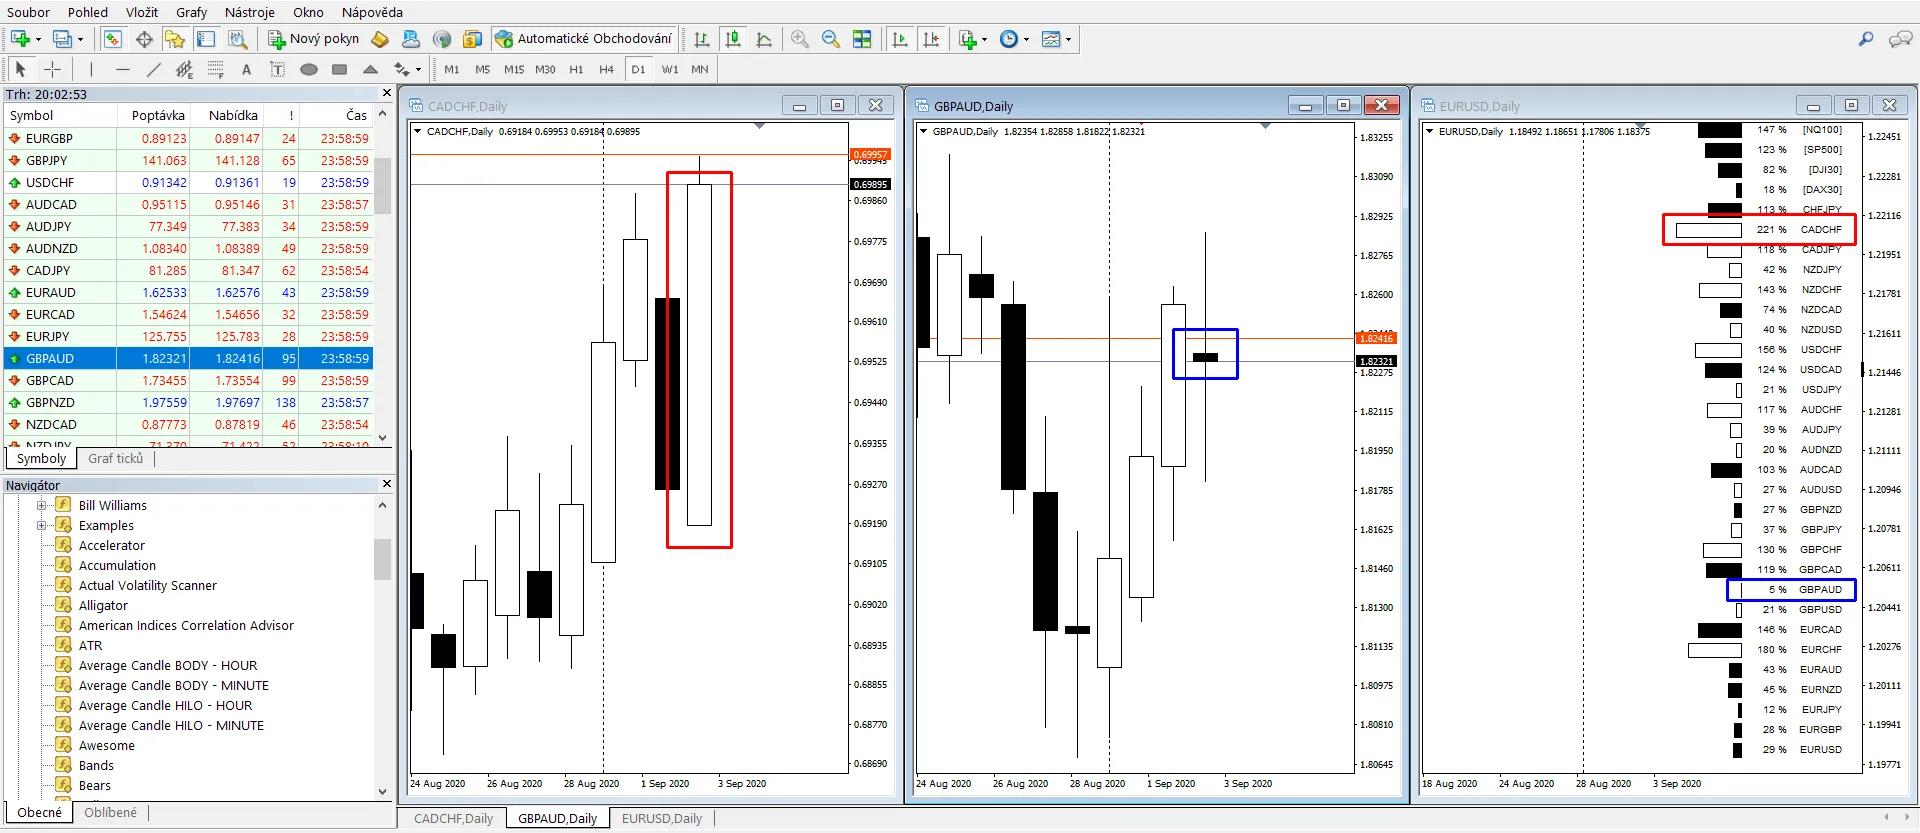
Task: Tile chart windows with grid icon
Action: coord(862,39)
